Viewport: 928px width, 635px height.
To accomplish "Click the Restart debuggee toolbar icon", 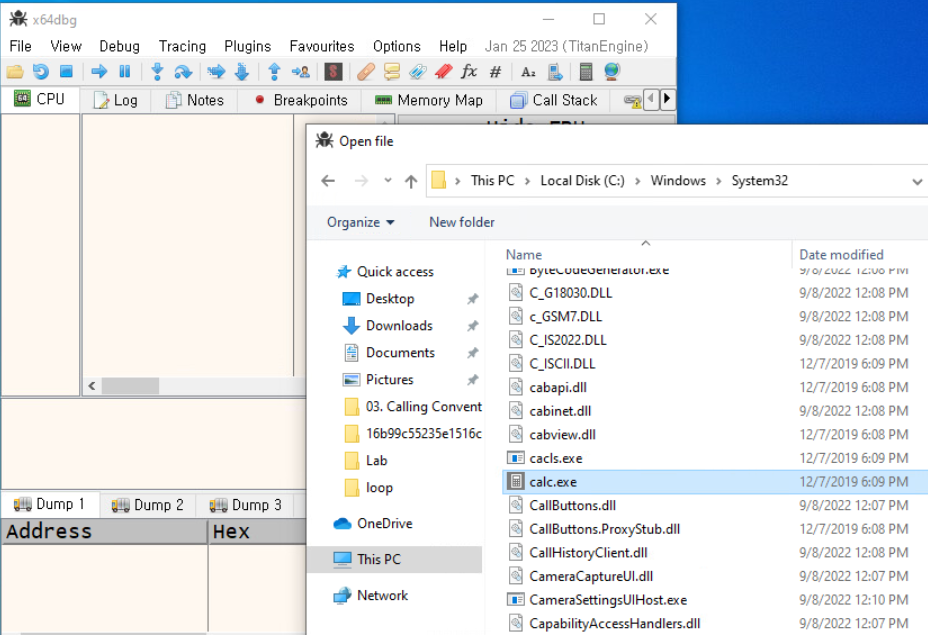I will (x=40, y=72).
